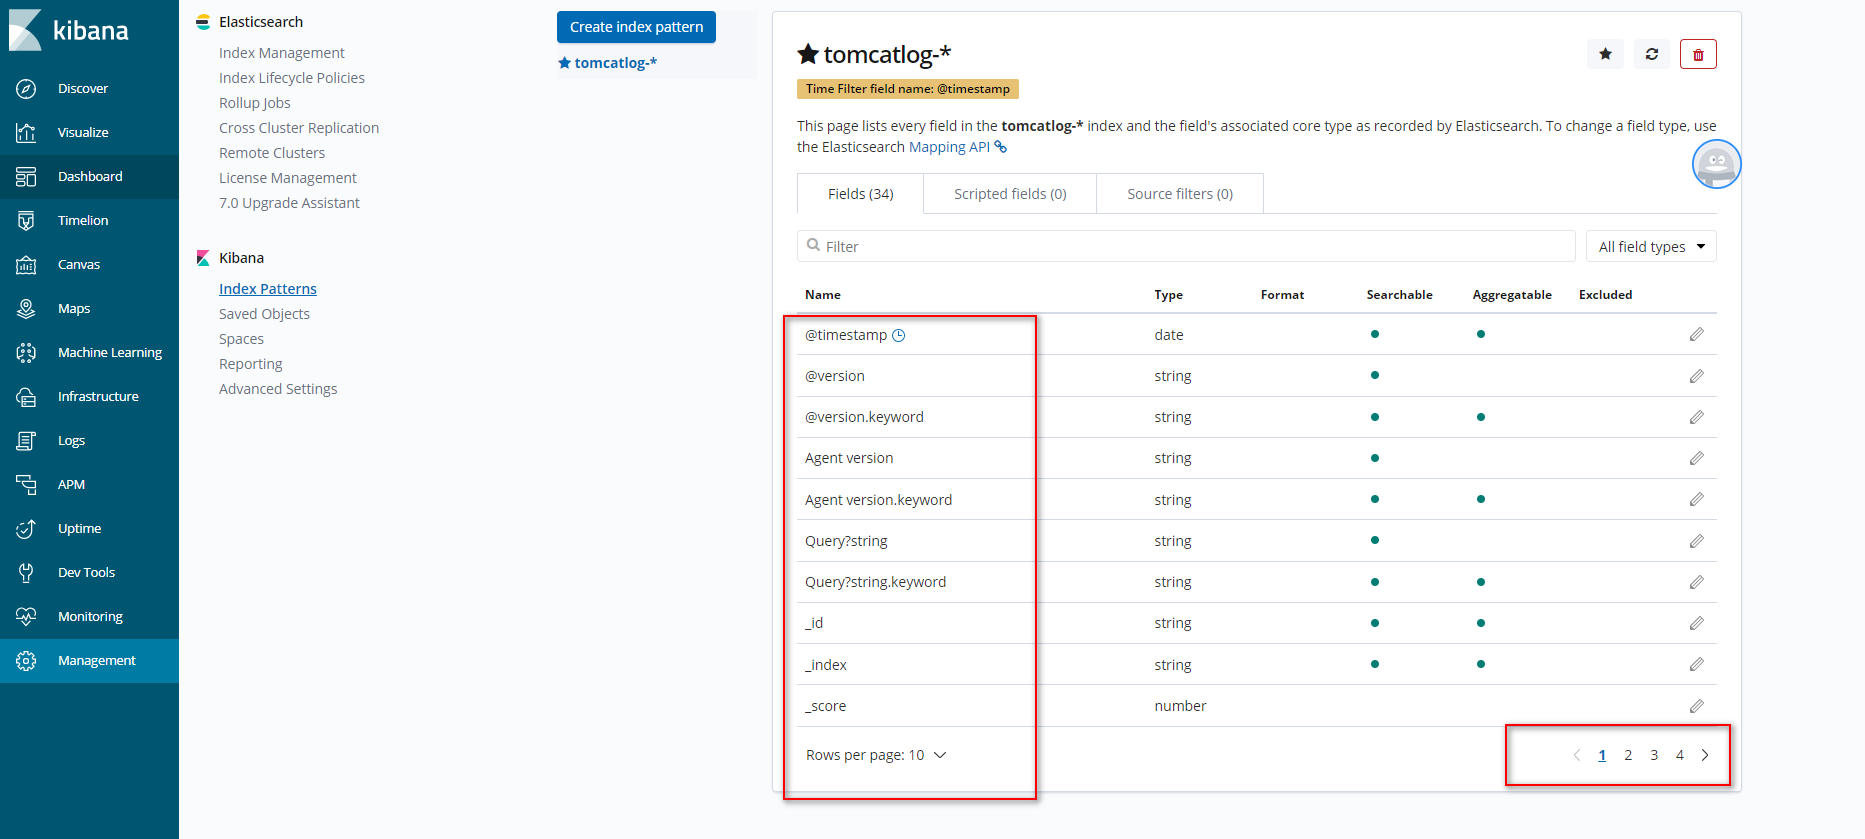1865x839 pixels.
Task: Open Logs icon in sidebar
Action: coord(26,441)
